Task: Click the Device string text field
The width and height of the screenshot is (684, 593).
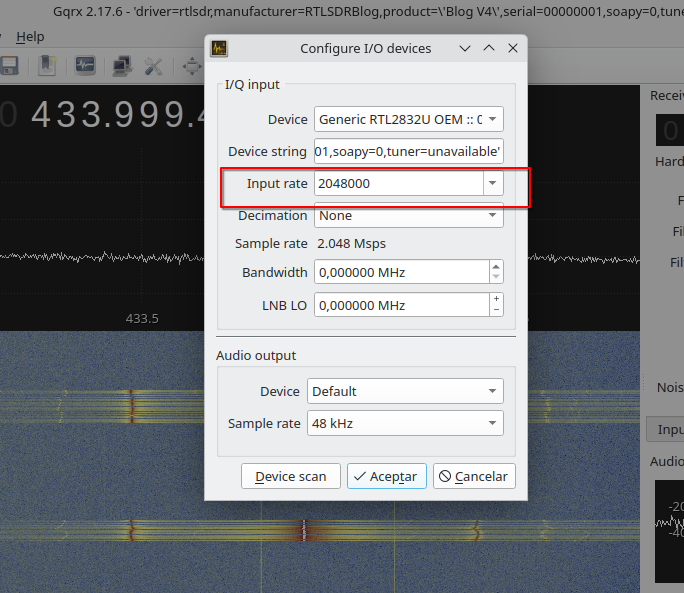Action: click(x=408, y=152)
